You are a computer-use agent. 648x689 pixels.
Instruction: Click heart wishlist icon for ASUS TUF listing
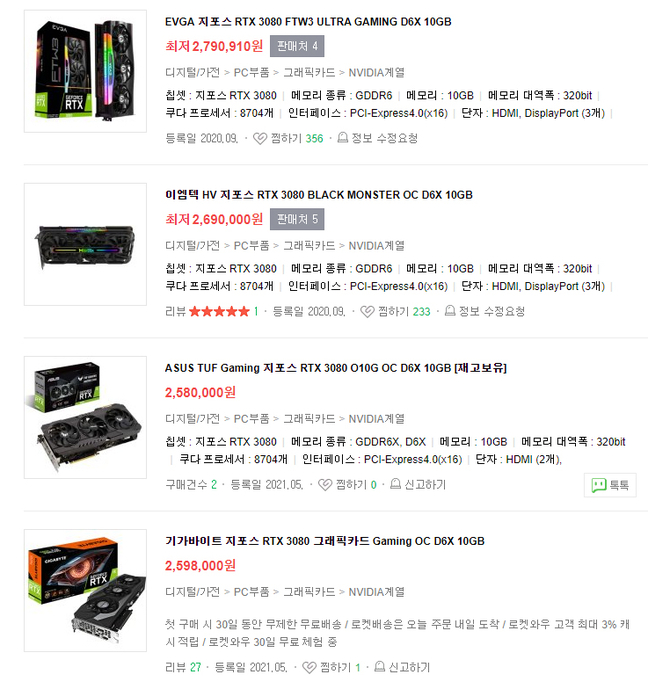tap(325, 485)
